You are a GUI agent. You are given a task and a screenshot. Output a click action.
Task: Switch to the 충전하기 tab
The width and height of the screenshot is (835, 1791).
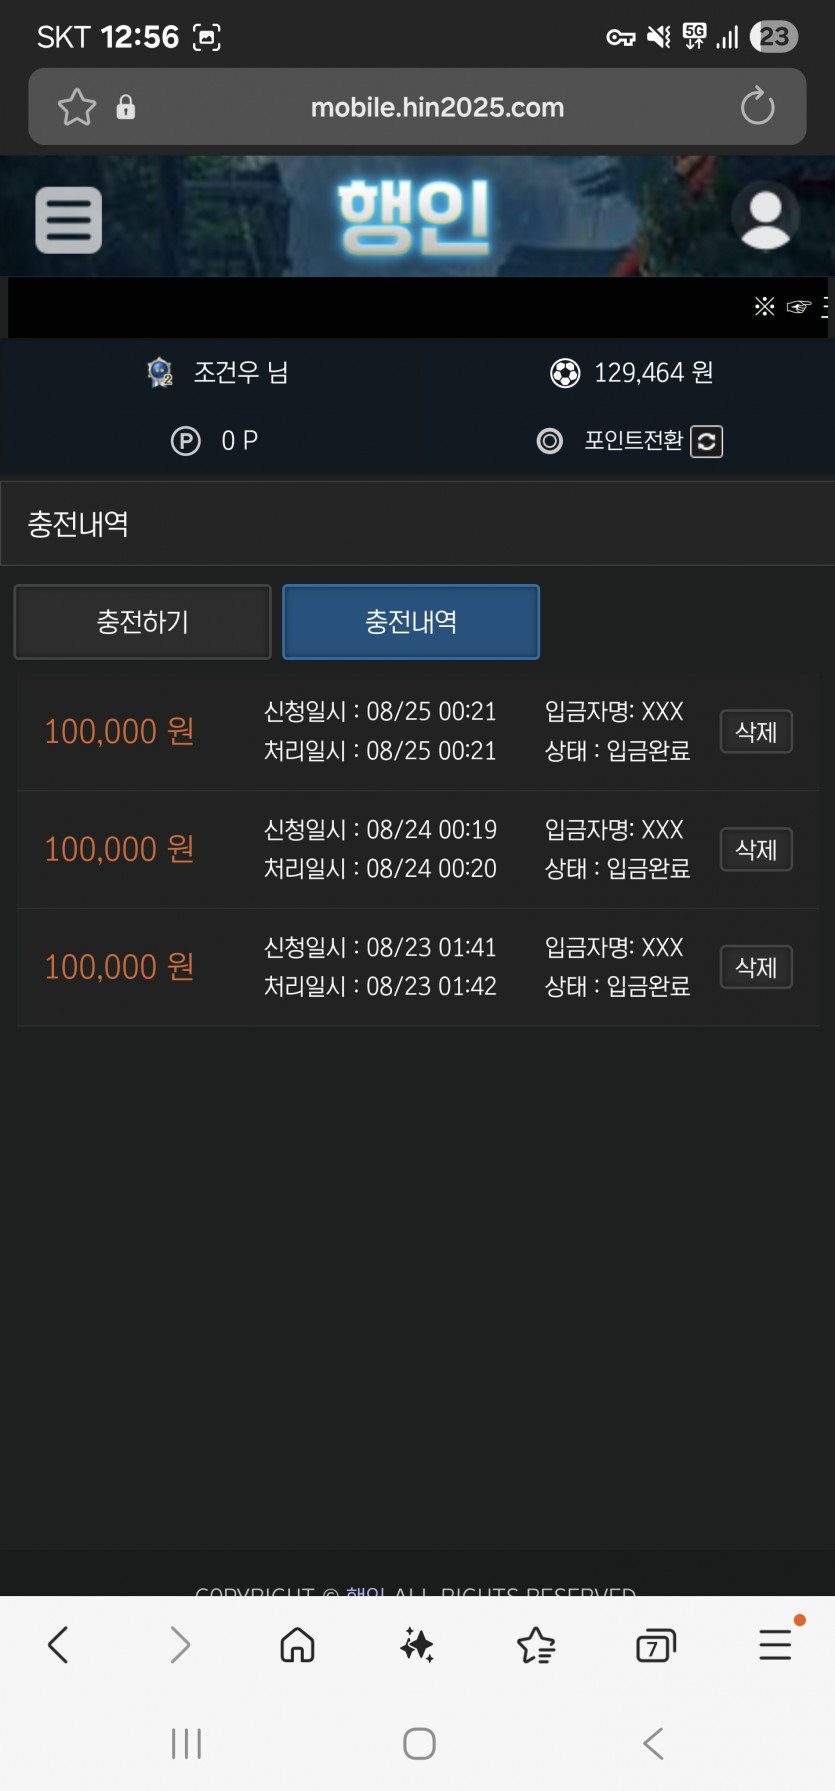click(142, 622)
